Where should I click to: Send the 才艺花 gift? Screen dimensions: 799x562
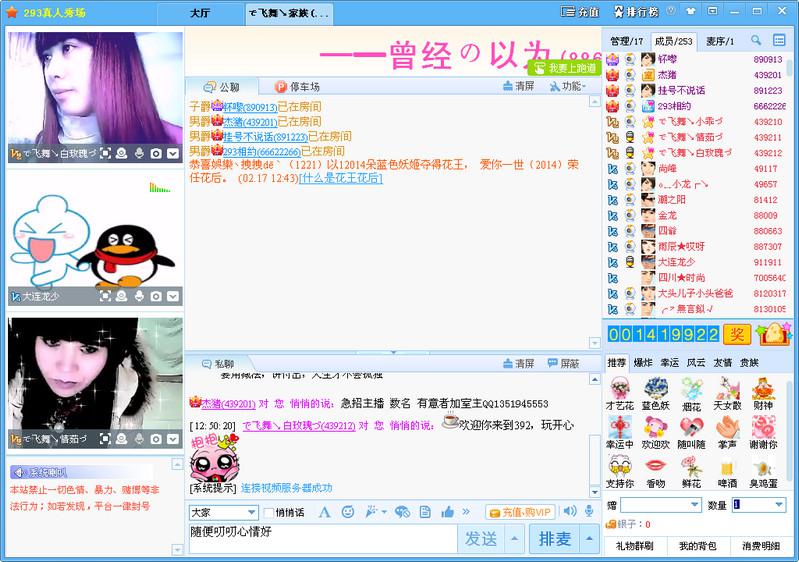point(620,394)
